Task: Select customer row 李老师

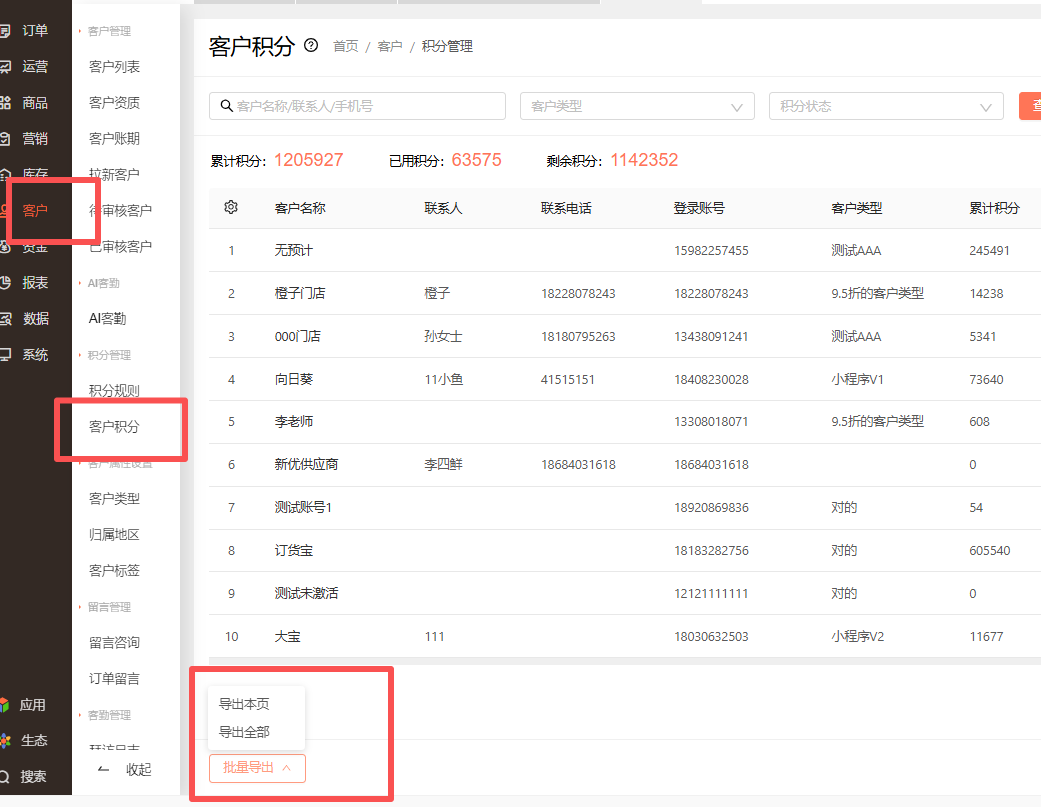Action: [x=625, y=421]
